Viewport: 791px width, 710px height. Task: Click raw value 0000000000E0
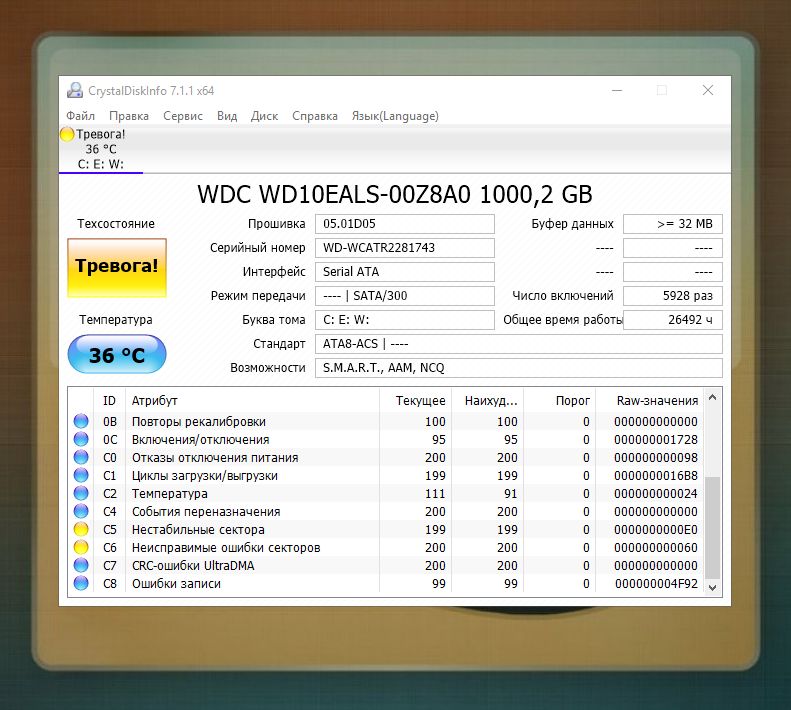pos(656,529)
